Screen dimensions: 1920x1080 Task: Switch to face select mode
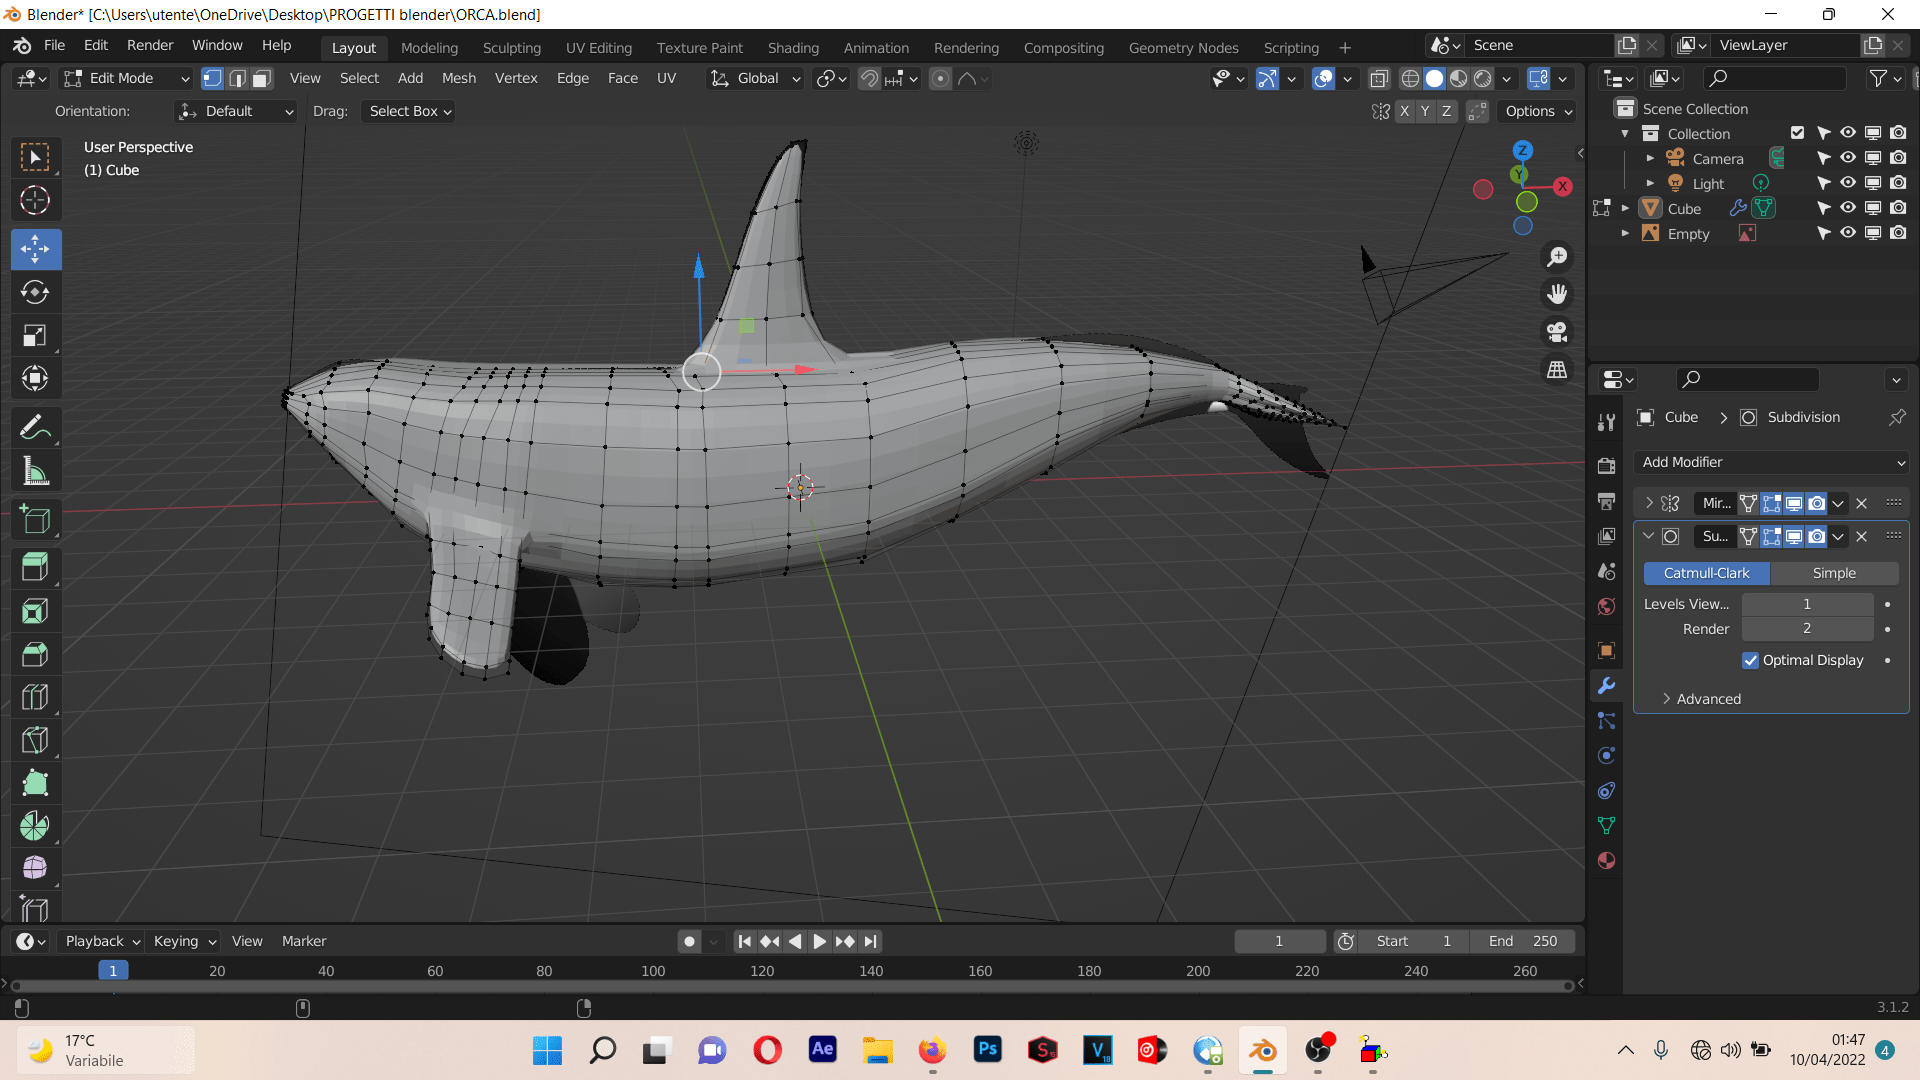click(x=262, y=78)
